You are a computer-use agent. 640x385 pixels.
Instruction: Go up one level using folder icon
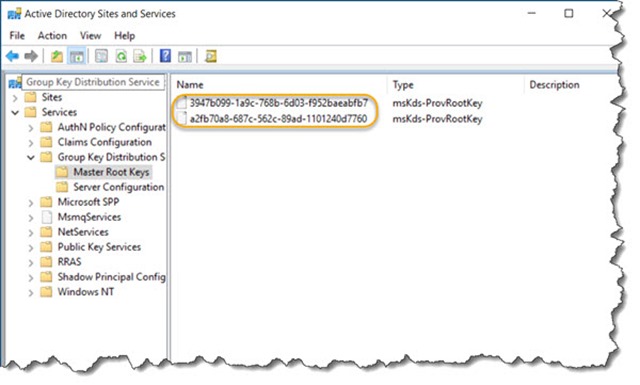[57, 56]
